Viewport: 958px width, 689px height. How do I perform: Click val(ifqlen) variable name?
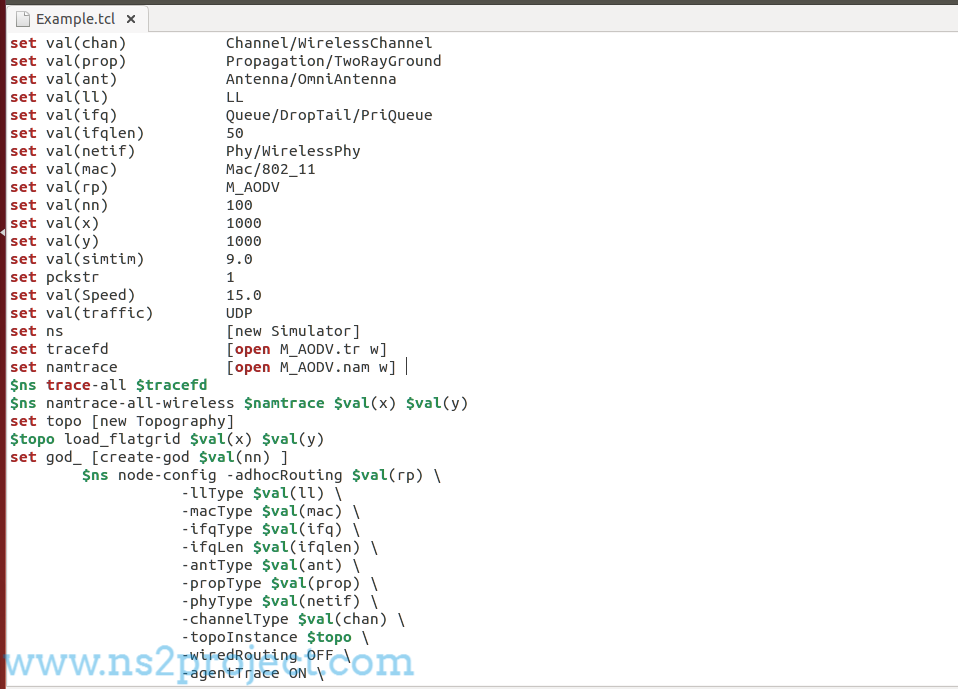click(95, 133)
